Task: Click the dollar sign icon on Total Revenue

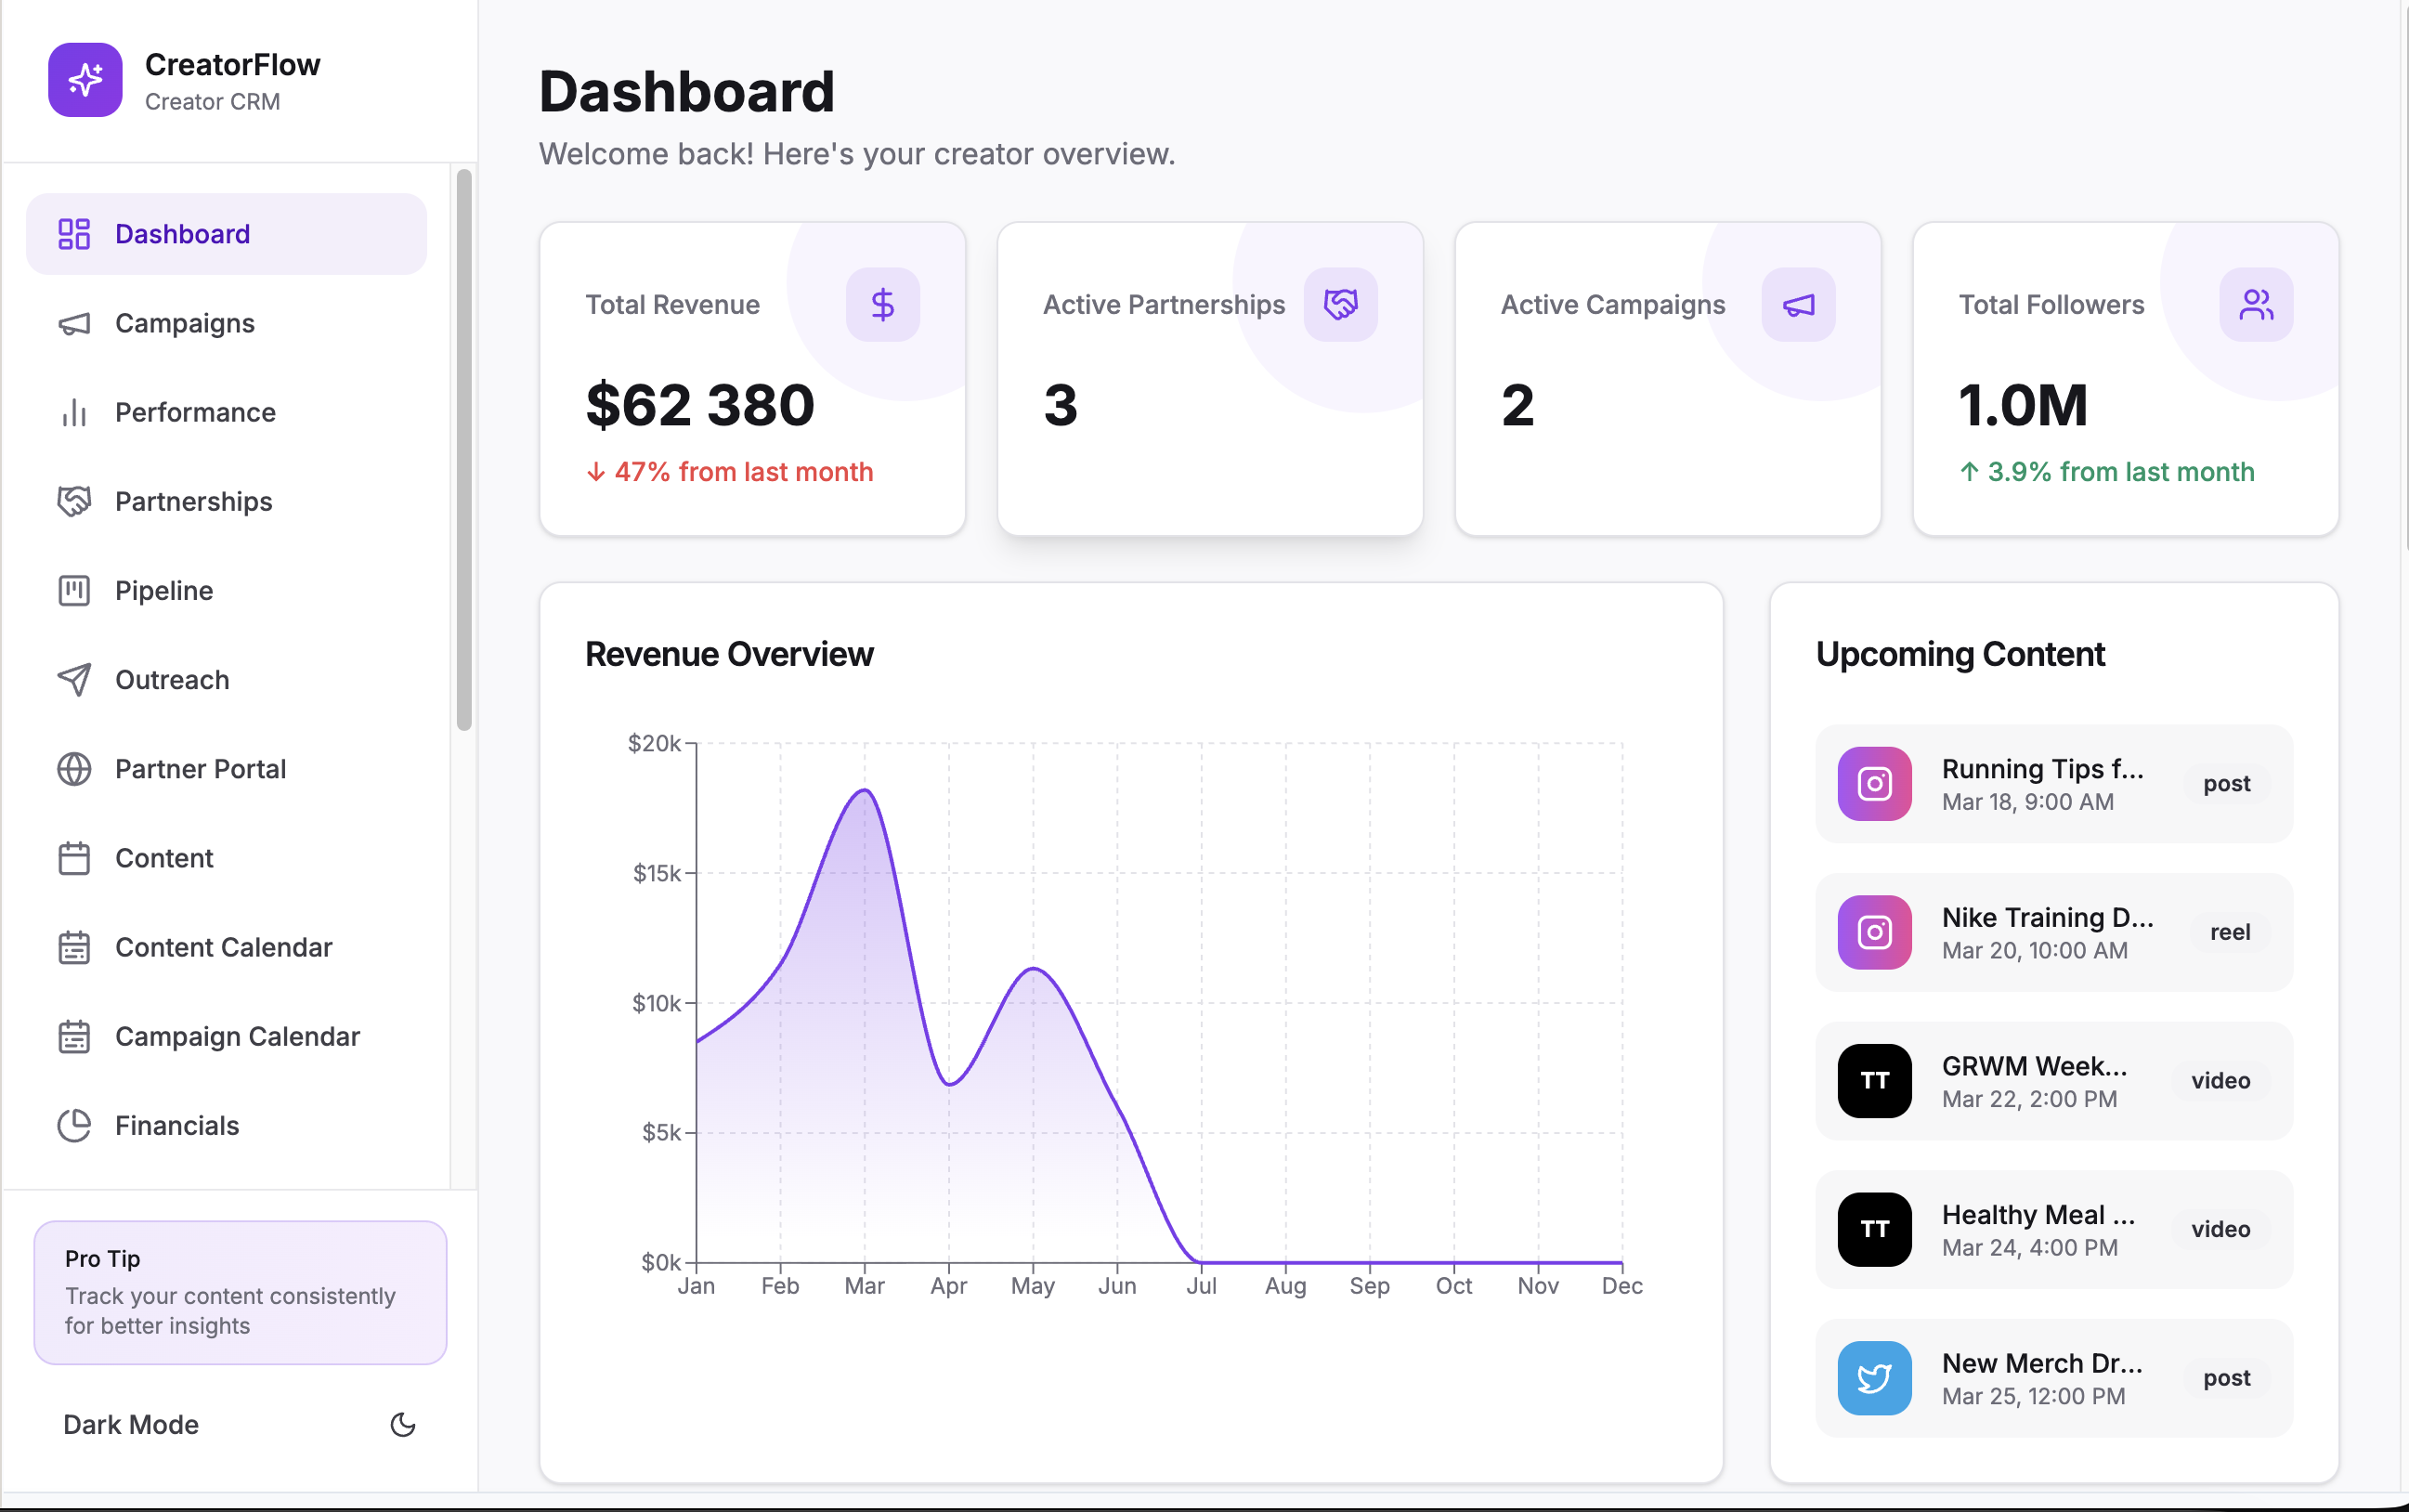Action: 882,304
